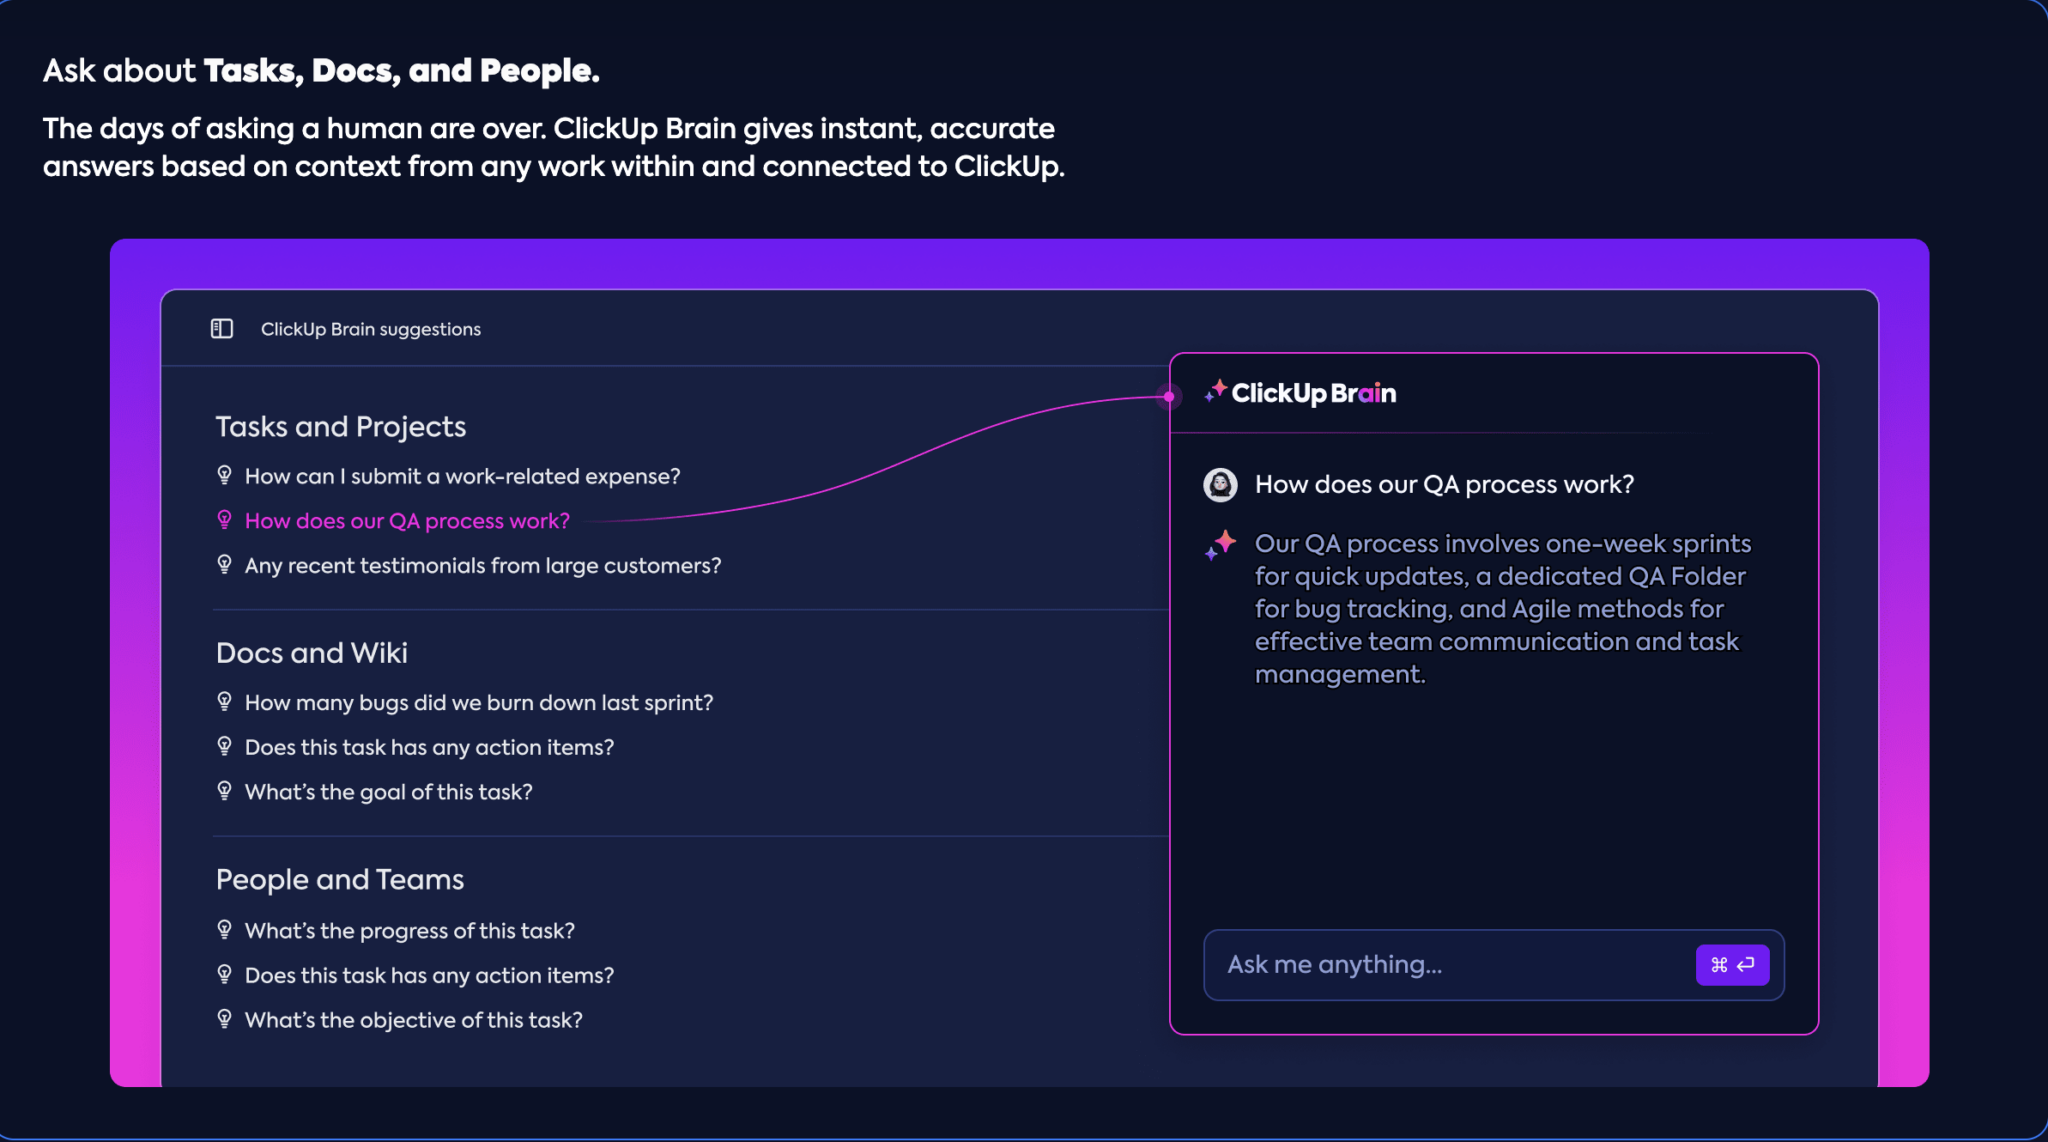This screenshot has width=2048, height=1142.
Task: Click the lightbulb icon beside the expense question
Action: pyautogui.click(x=225, y=475)
